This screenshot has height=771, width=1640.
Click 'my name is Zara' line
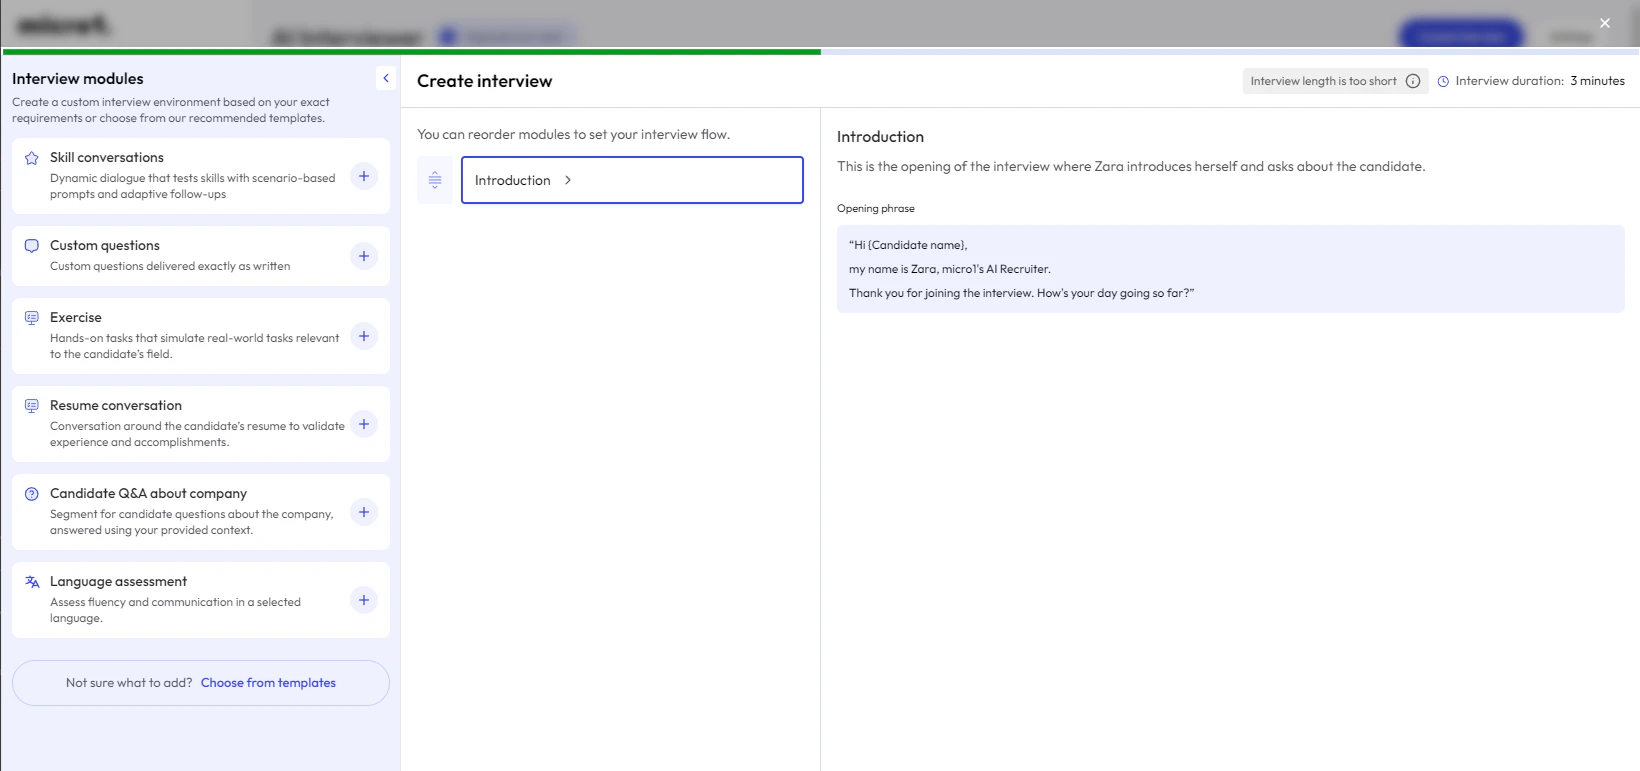950,269
